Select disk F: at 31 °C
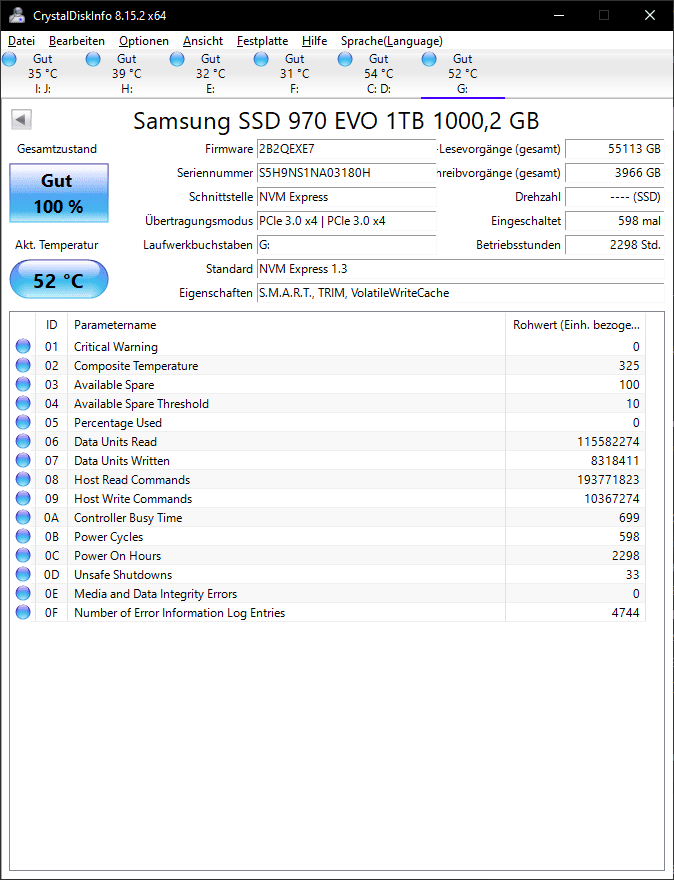This screenshot has height=880, width=674. tap(295, 74)
